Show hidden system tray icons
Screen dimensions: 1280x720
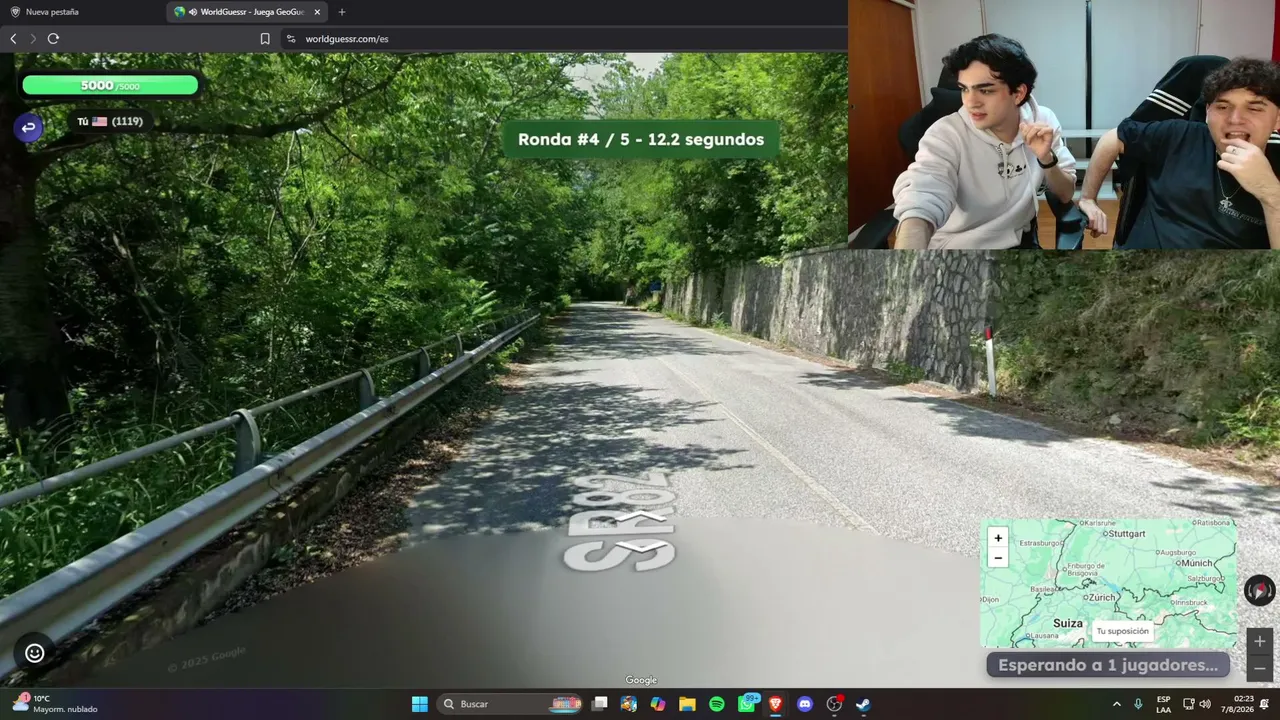1117,704
